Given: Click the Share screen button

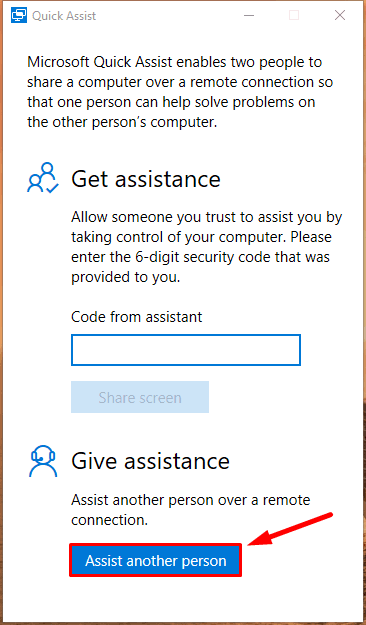Looking at the screenshot, I should (x=140, y=397).
